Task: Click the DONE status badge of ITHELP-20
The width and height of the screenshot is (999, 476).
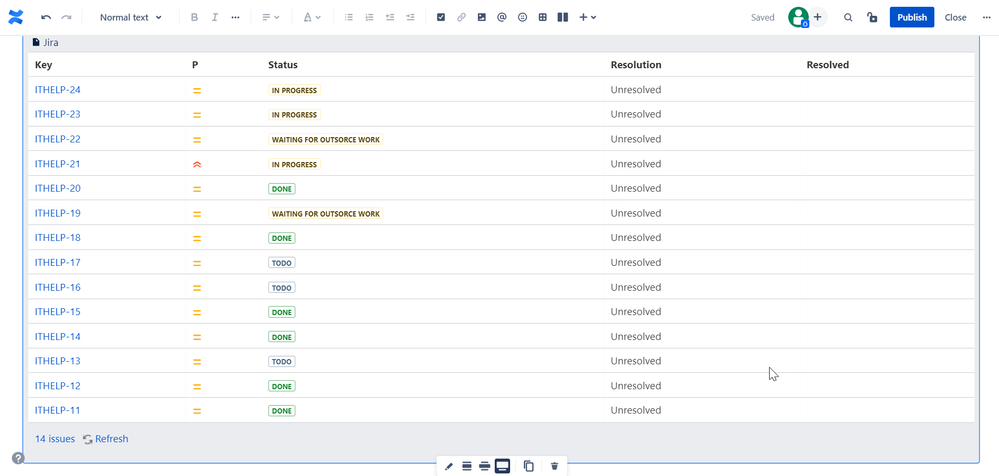Action: point(282,189)
